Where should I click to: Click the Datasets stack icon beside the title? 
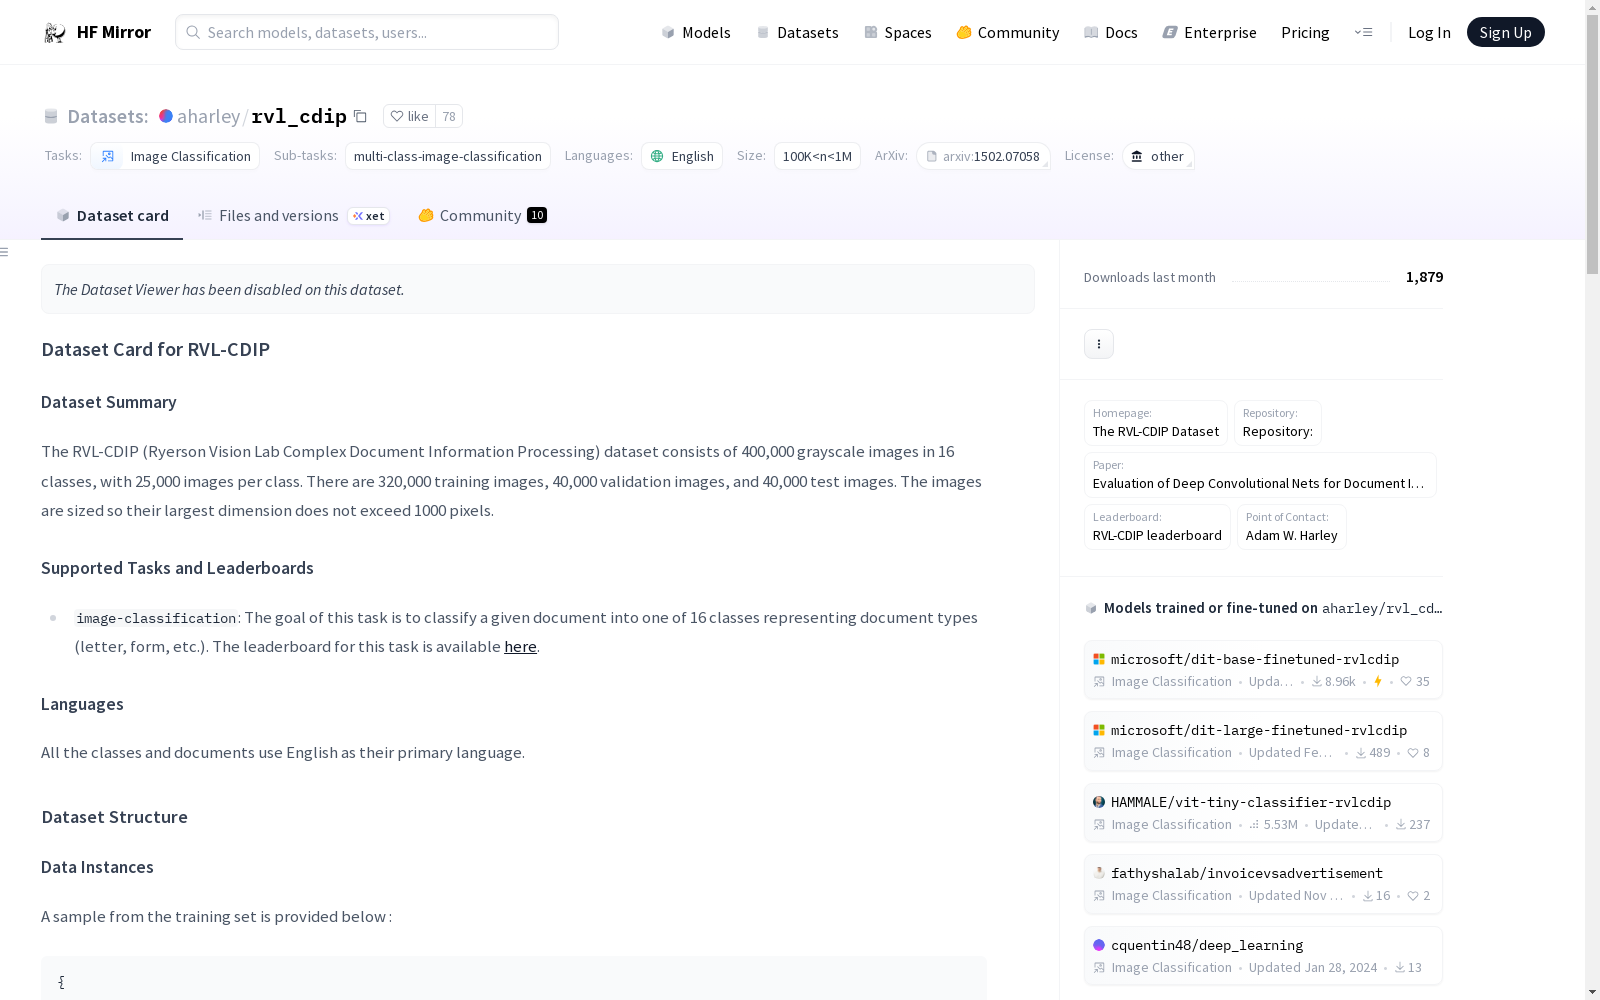point(51,116)
